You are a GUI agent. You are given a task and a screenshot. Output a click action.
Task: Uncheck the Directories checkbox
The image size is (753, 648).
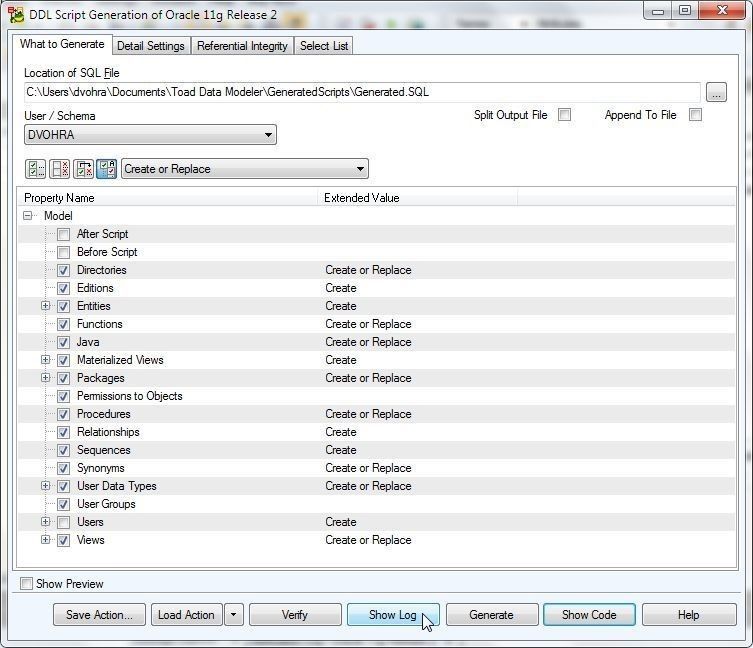[x=63, y=270]
